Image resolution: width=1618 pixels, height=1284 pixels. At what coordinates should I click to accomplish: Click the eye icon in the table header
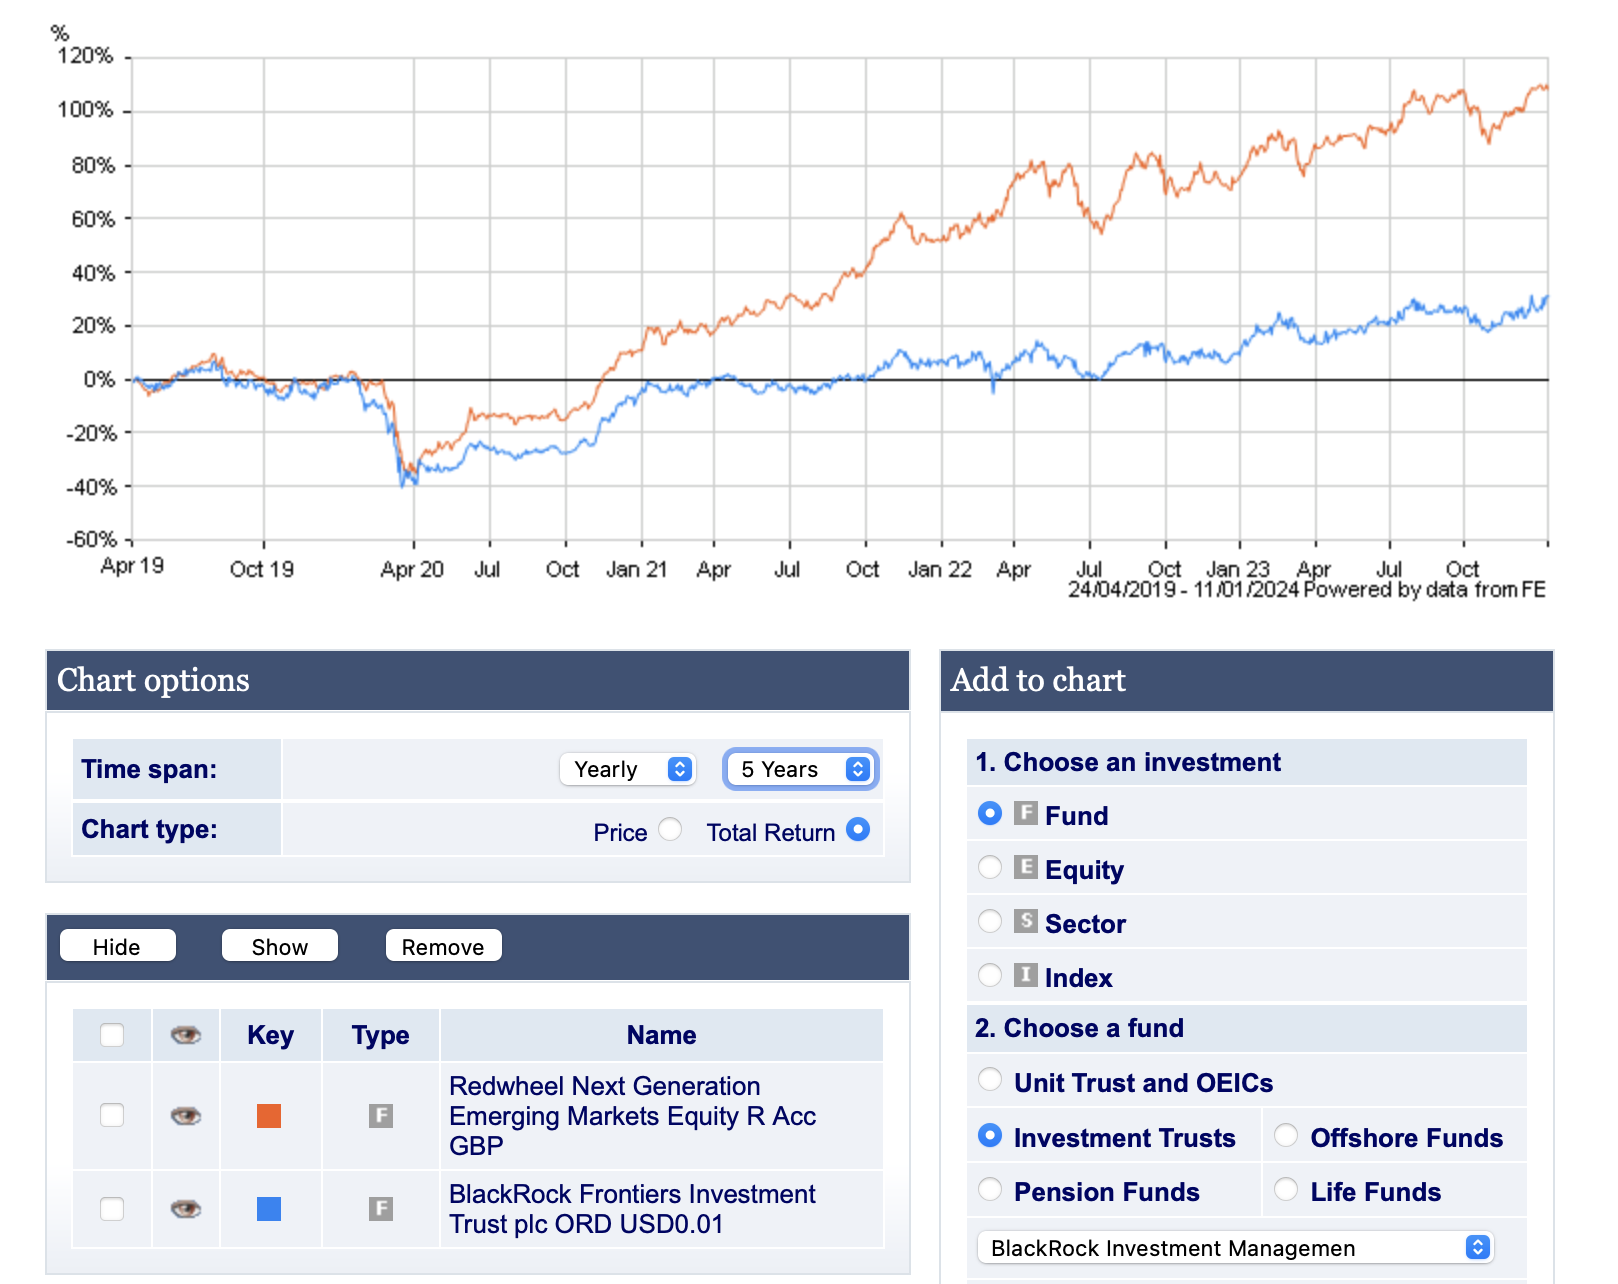click(x=186, y=1035)
